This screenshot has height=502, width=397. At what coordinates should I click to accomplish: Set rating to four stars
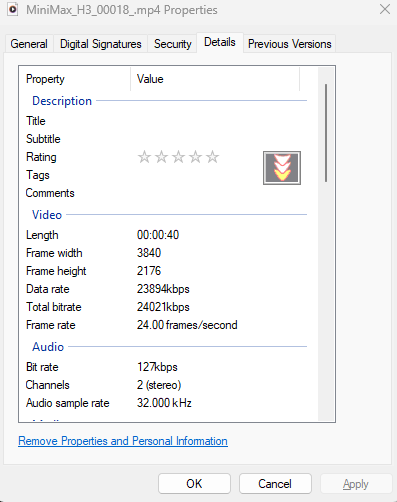click(x=195, y=157)
